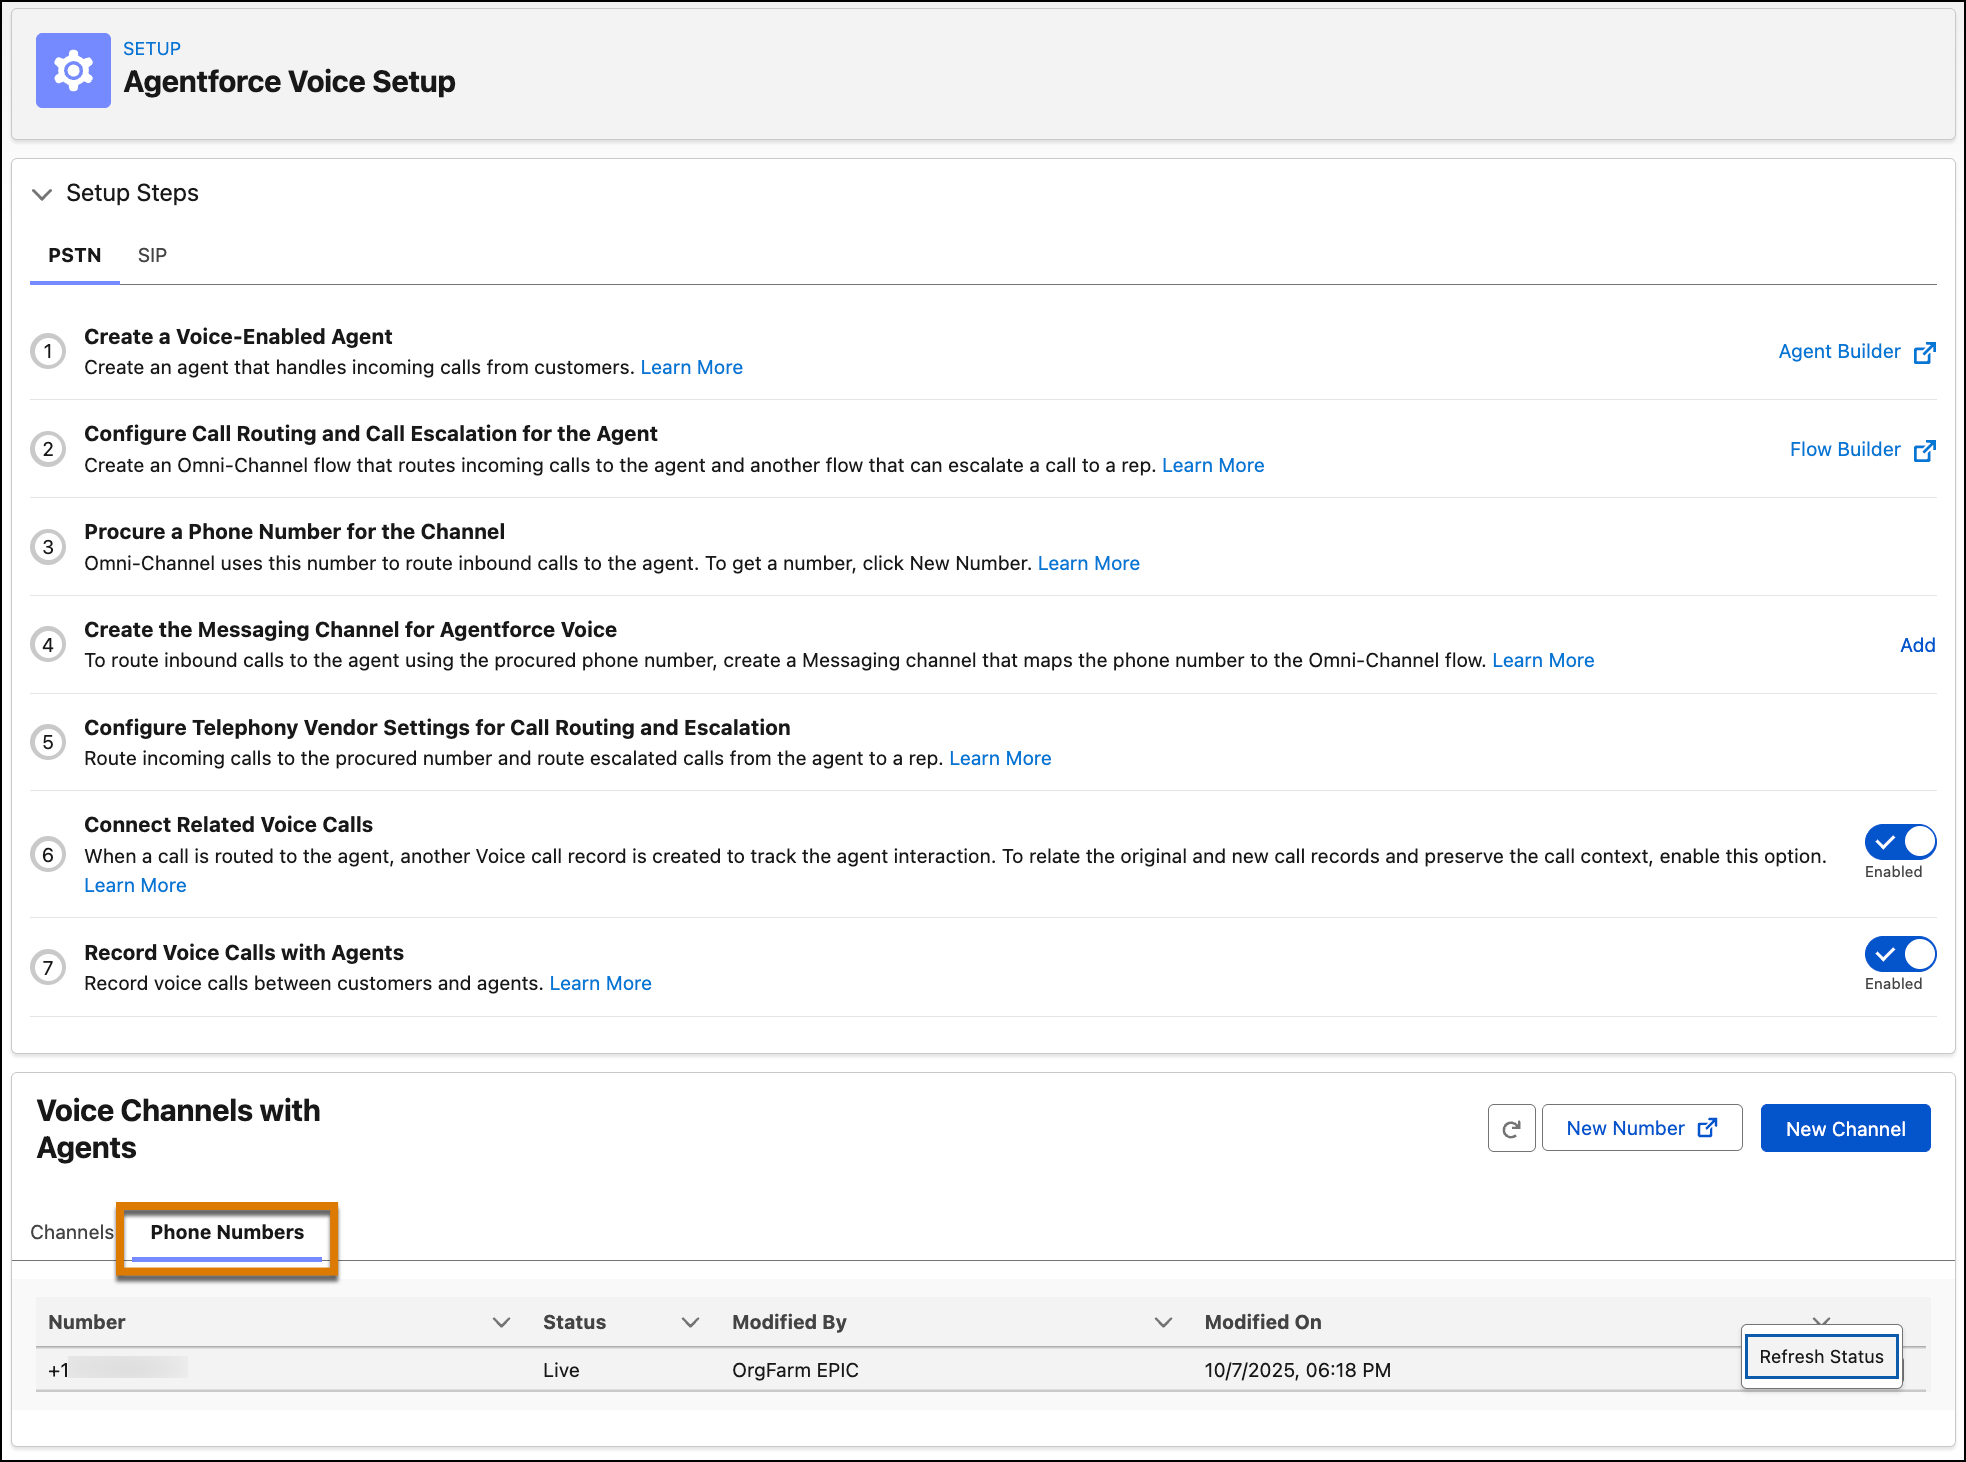Open the Number column dropdown menu
The width and height of the screenshot is (1966, 1462).
click(x=501, y=1322)
